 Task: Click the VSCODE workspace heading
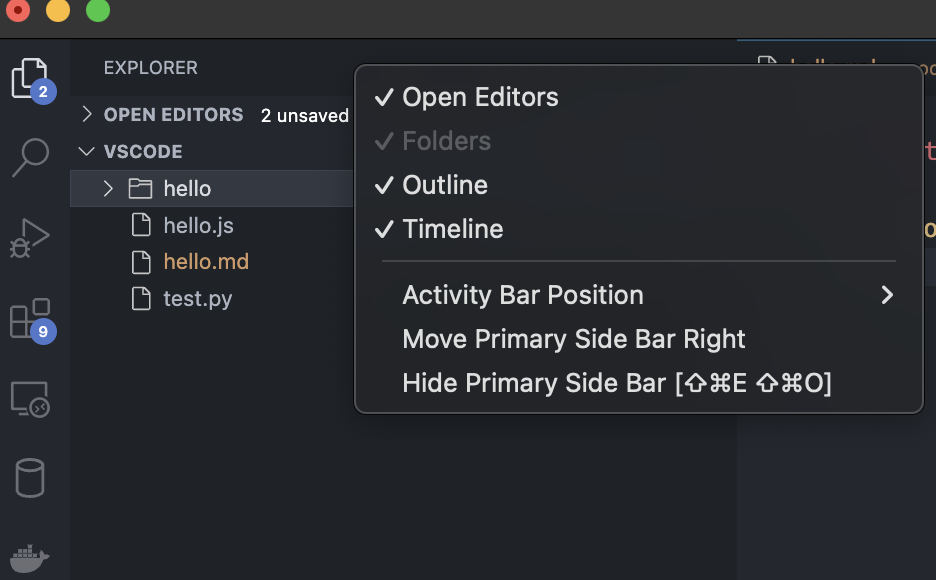tap(143, 152)
